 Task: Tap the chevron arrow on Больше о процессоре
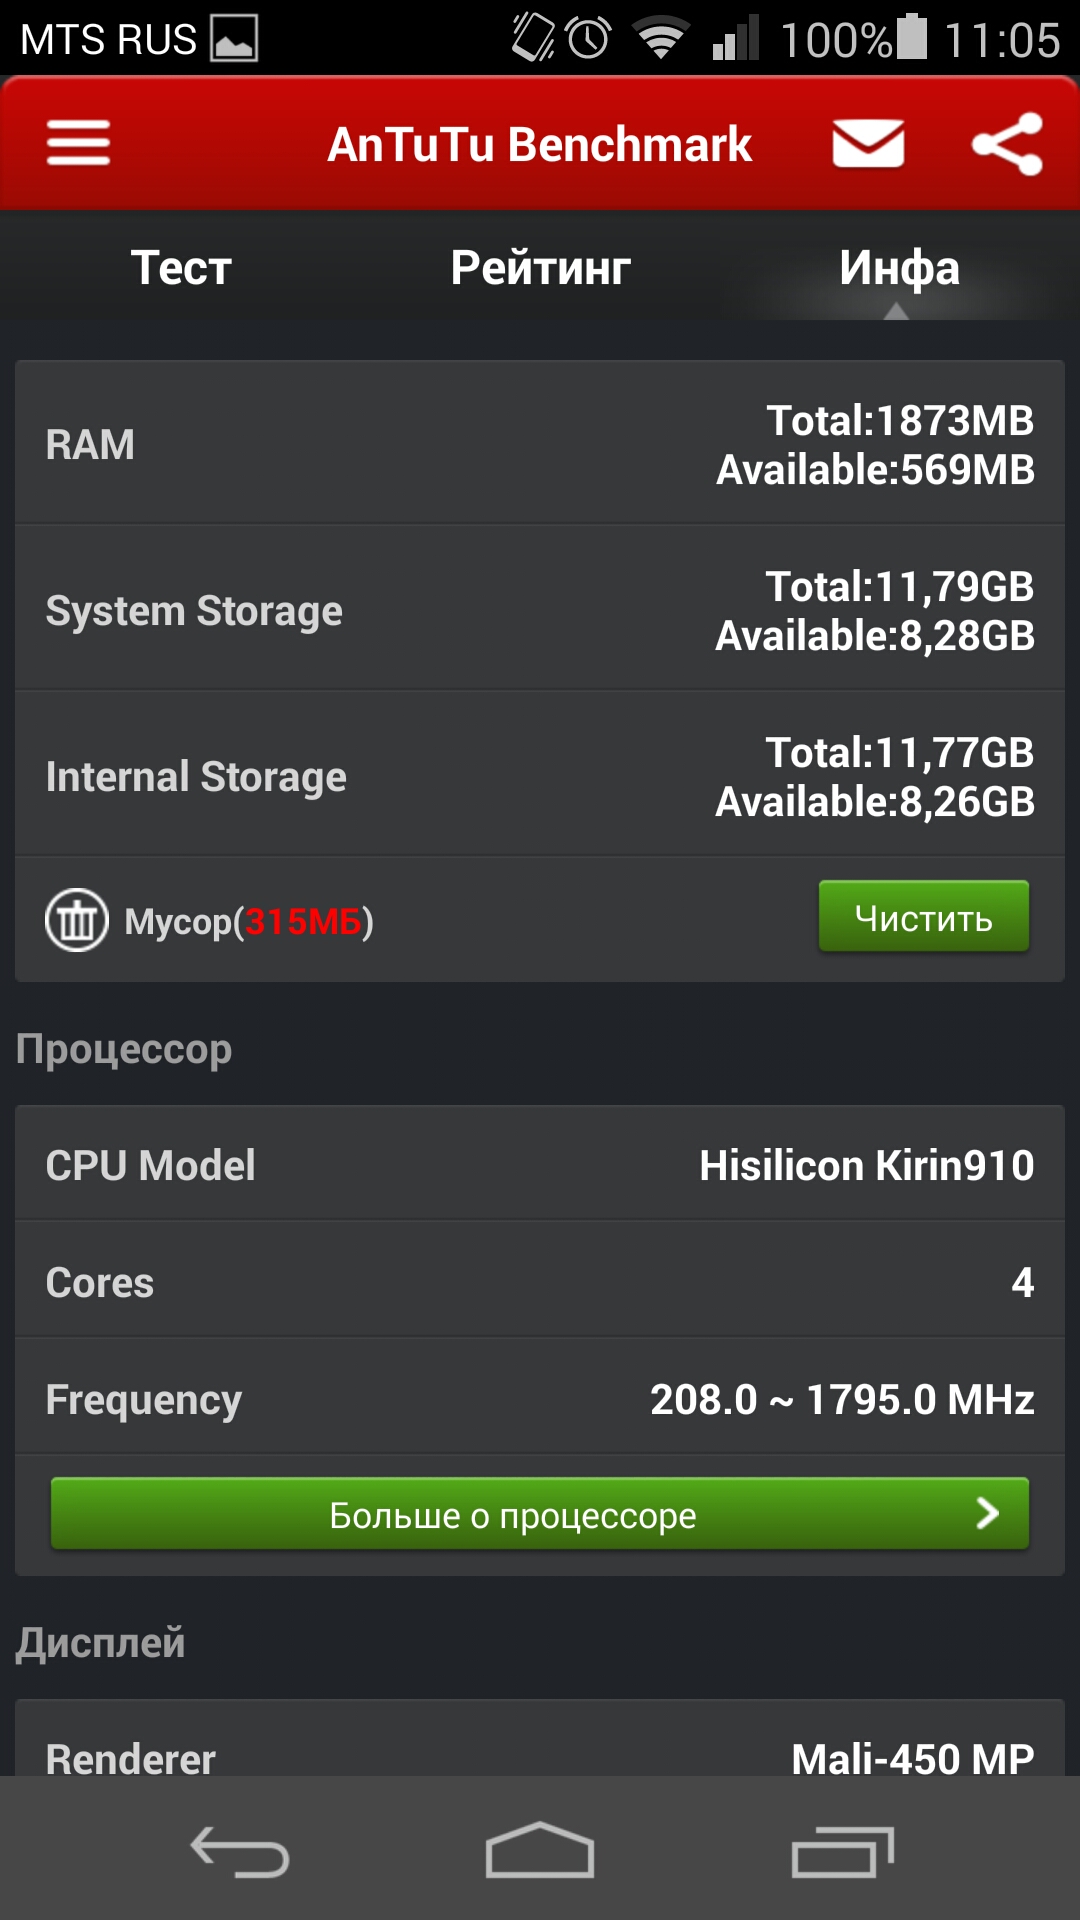tap(987, 1513)
